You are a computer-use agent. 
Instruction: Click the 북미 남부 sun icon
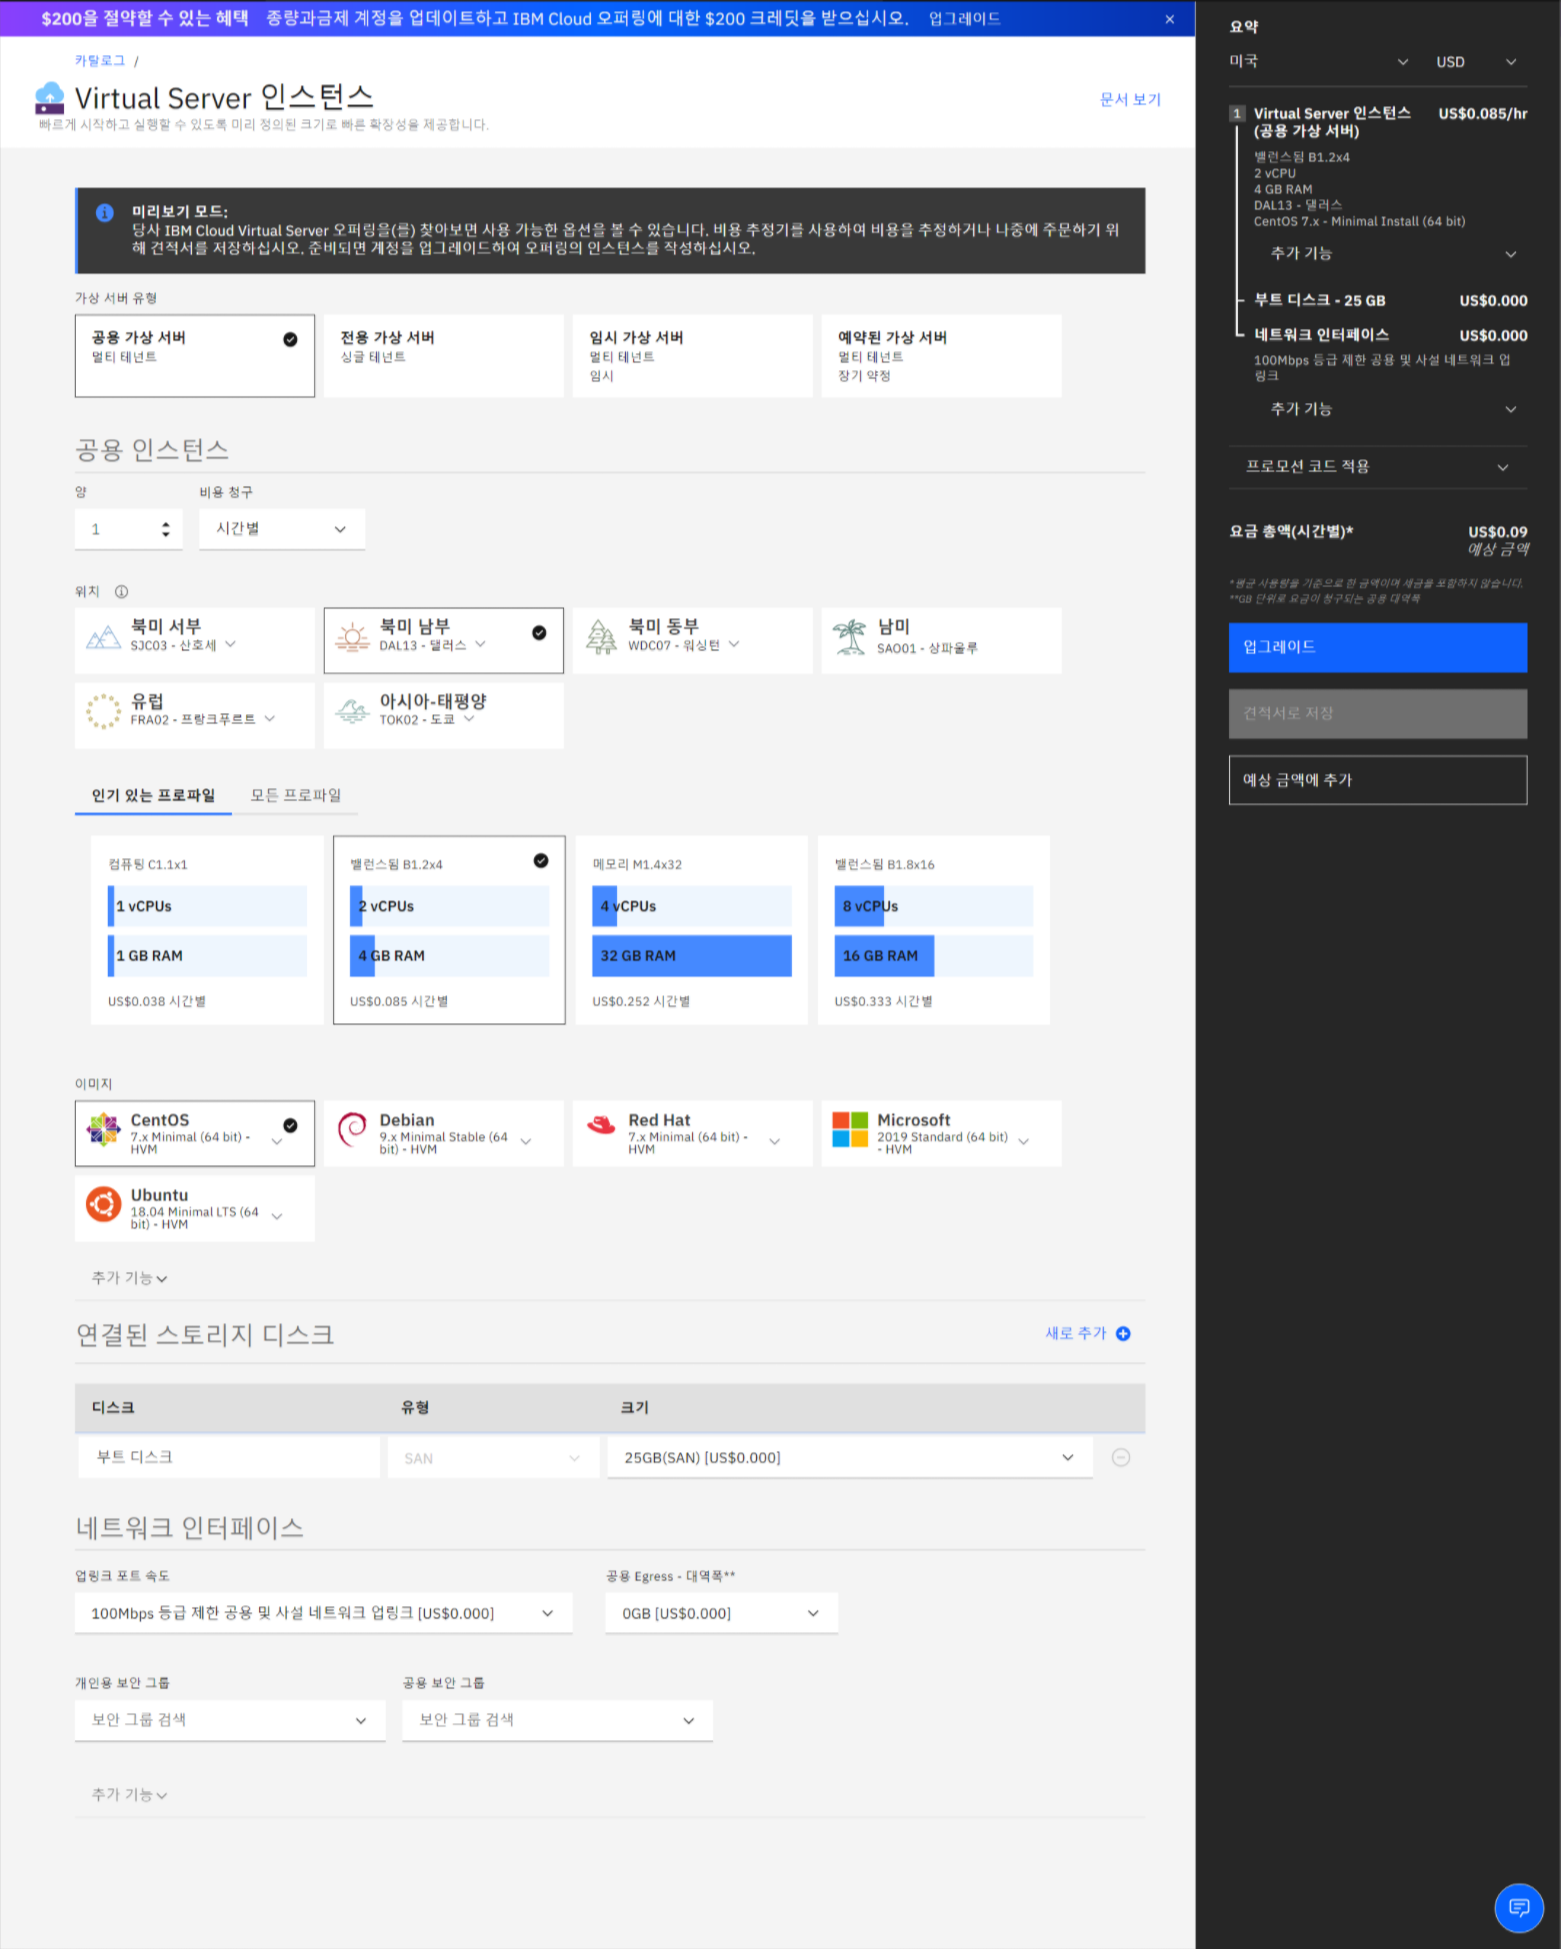coord(352,637)
